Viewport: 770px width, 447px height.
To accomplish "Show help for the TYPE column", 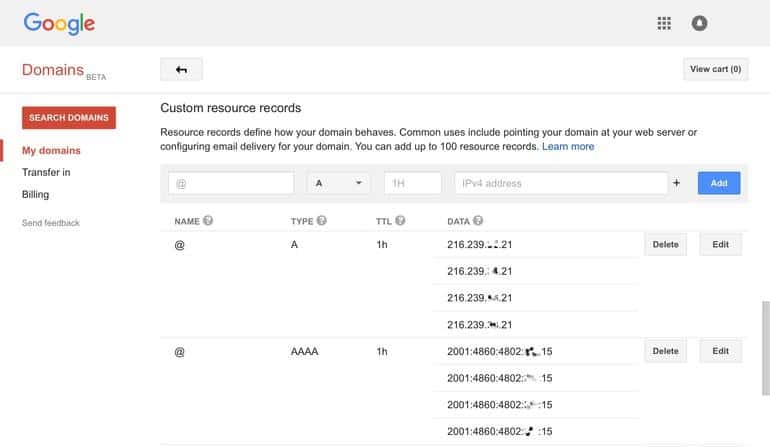I will click(321, 221).
